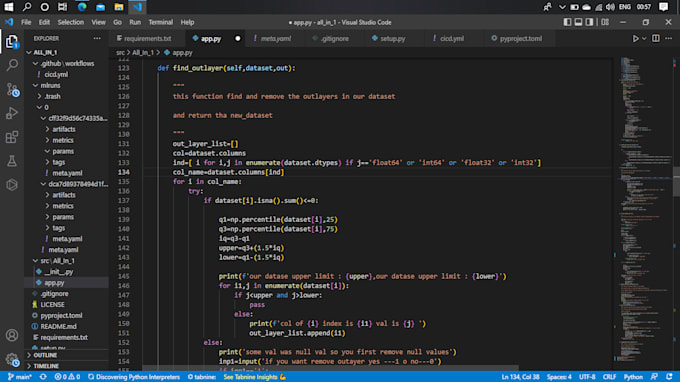Open the Search view in activity bar
680x382 pixels.
[x=12, y=65]
